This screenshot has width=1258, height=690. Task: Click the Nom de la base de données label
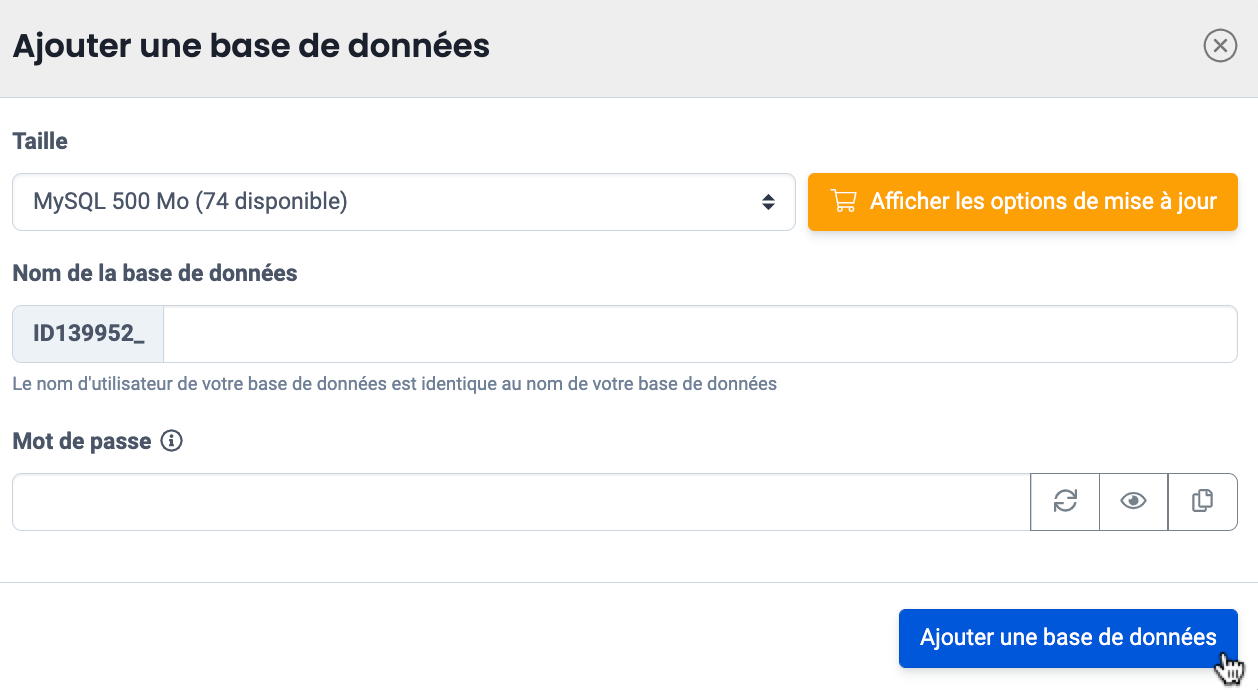155,273
